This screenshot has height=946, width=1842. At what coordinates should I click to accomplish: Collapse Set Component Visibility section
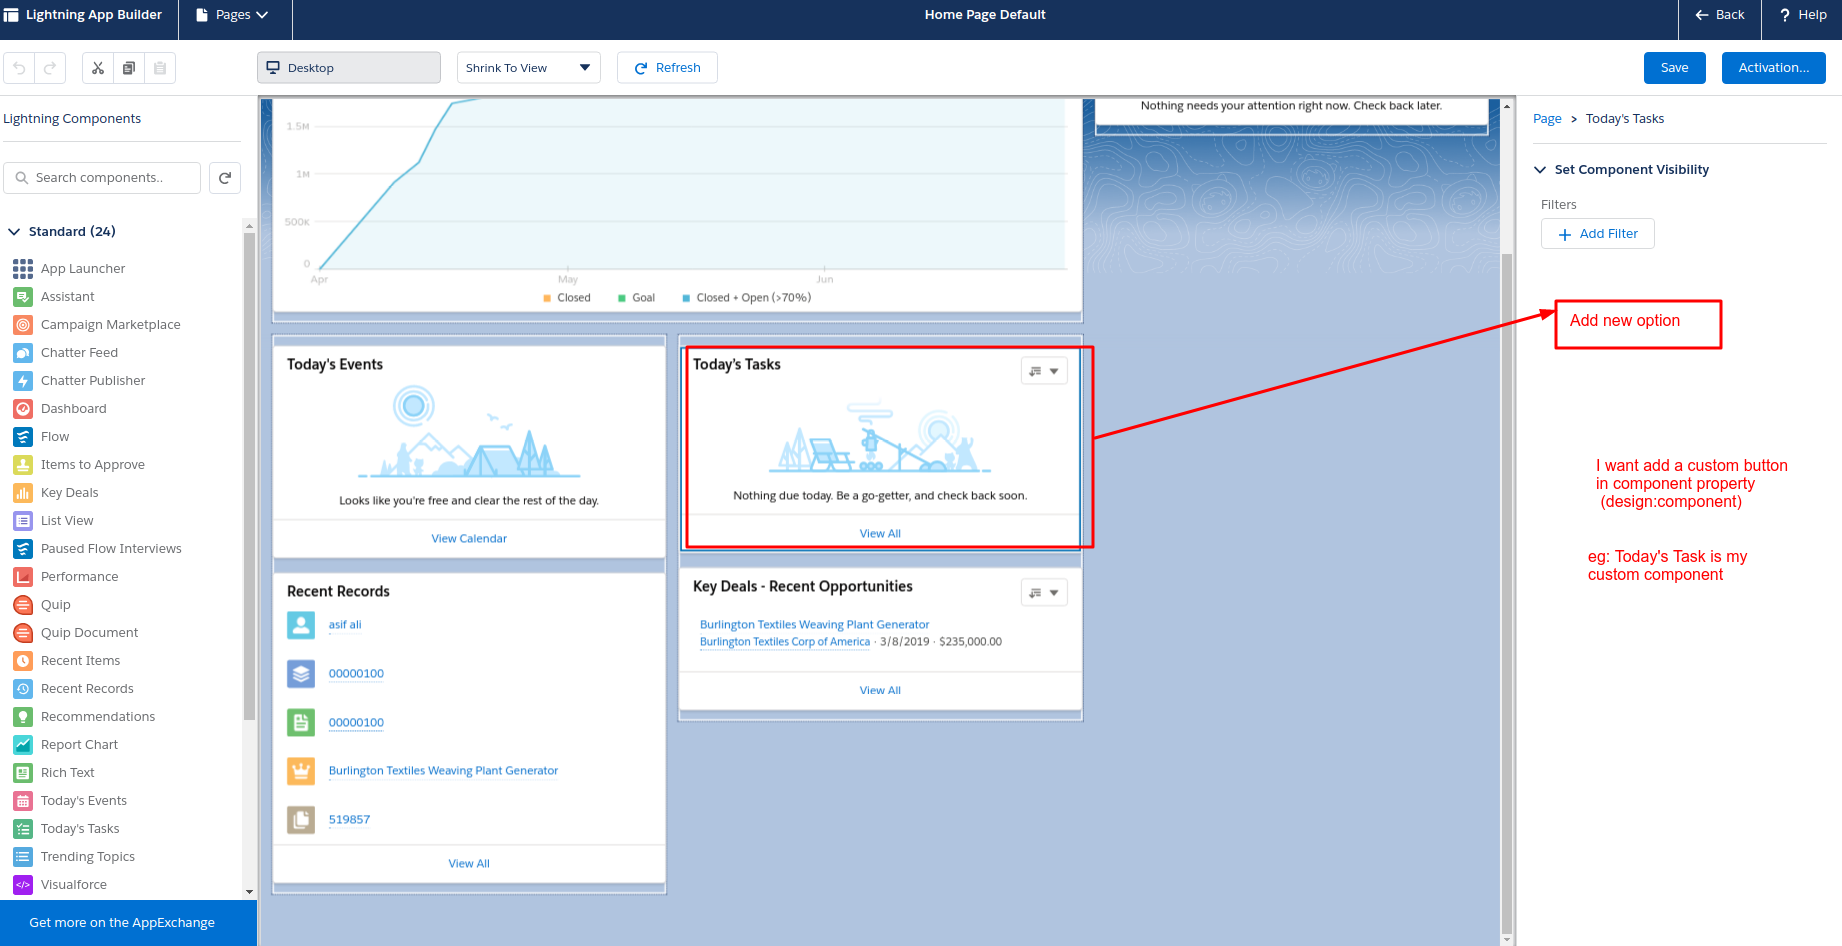pos(1540,170)
